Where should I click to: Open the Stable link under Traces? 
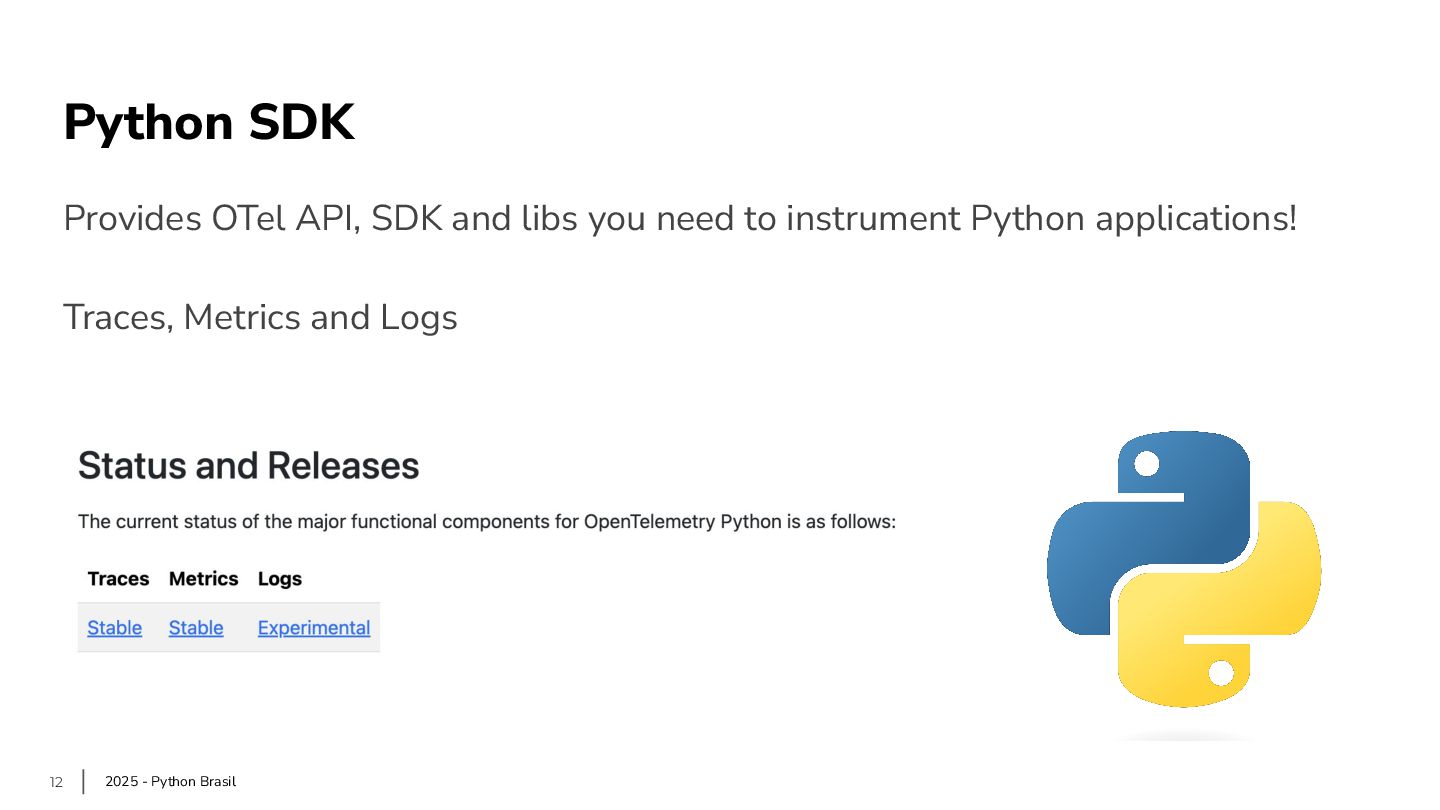point(114,628)
